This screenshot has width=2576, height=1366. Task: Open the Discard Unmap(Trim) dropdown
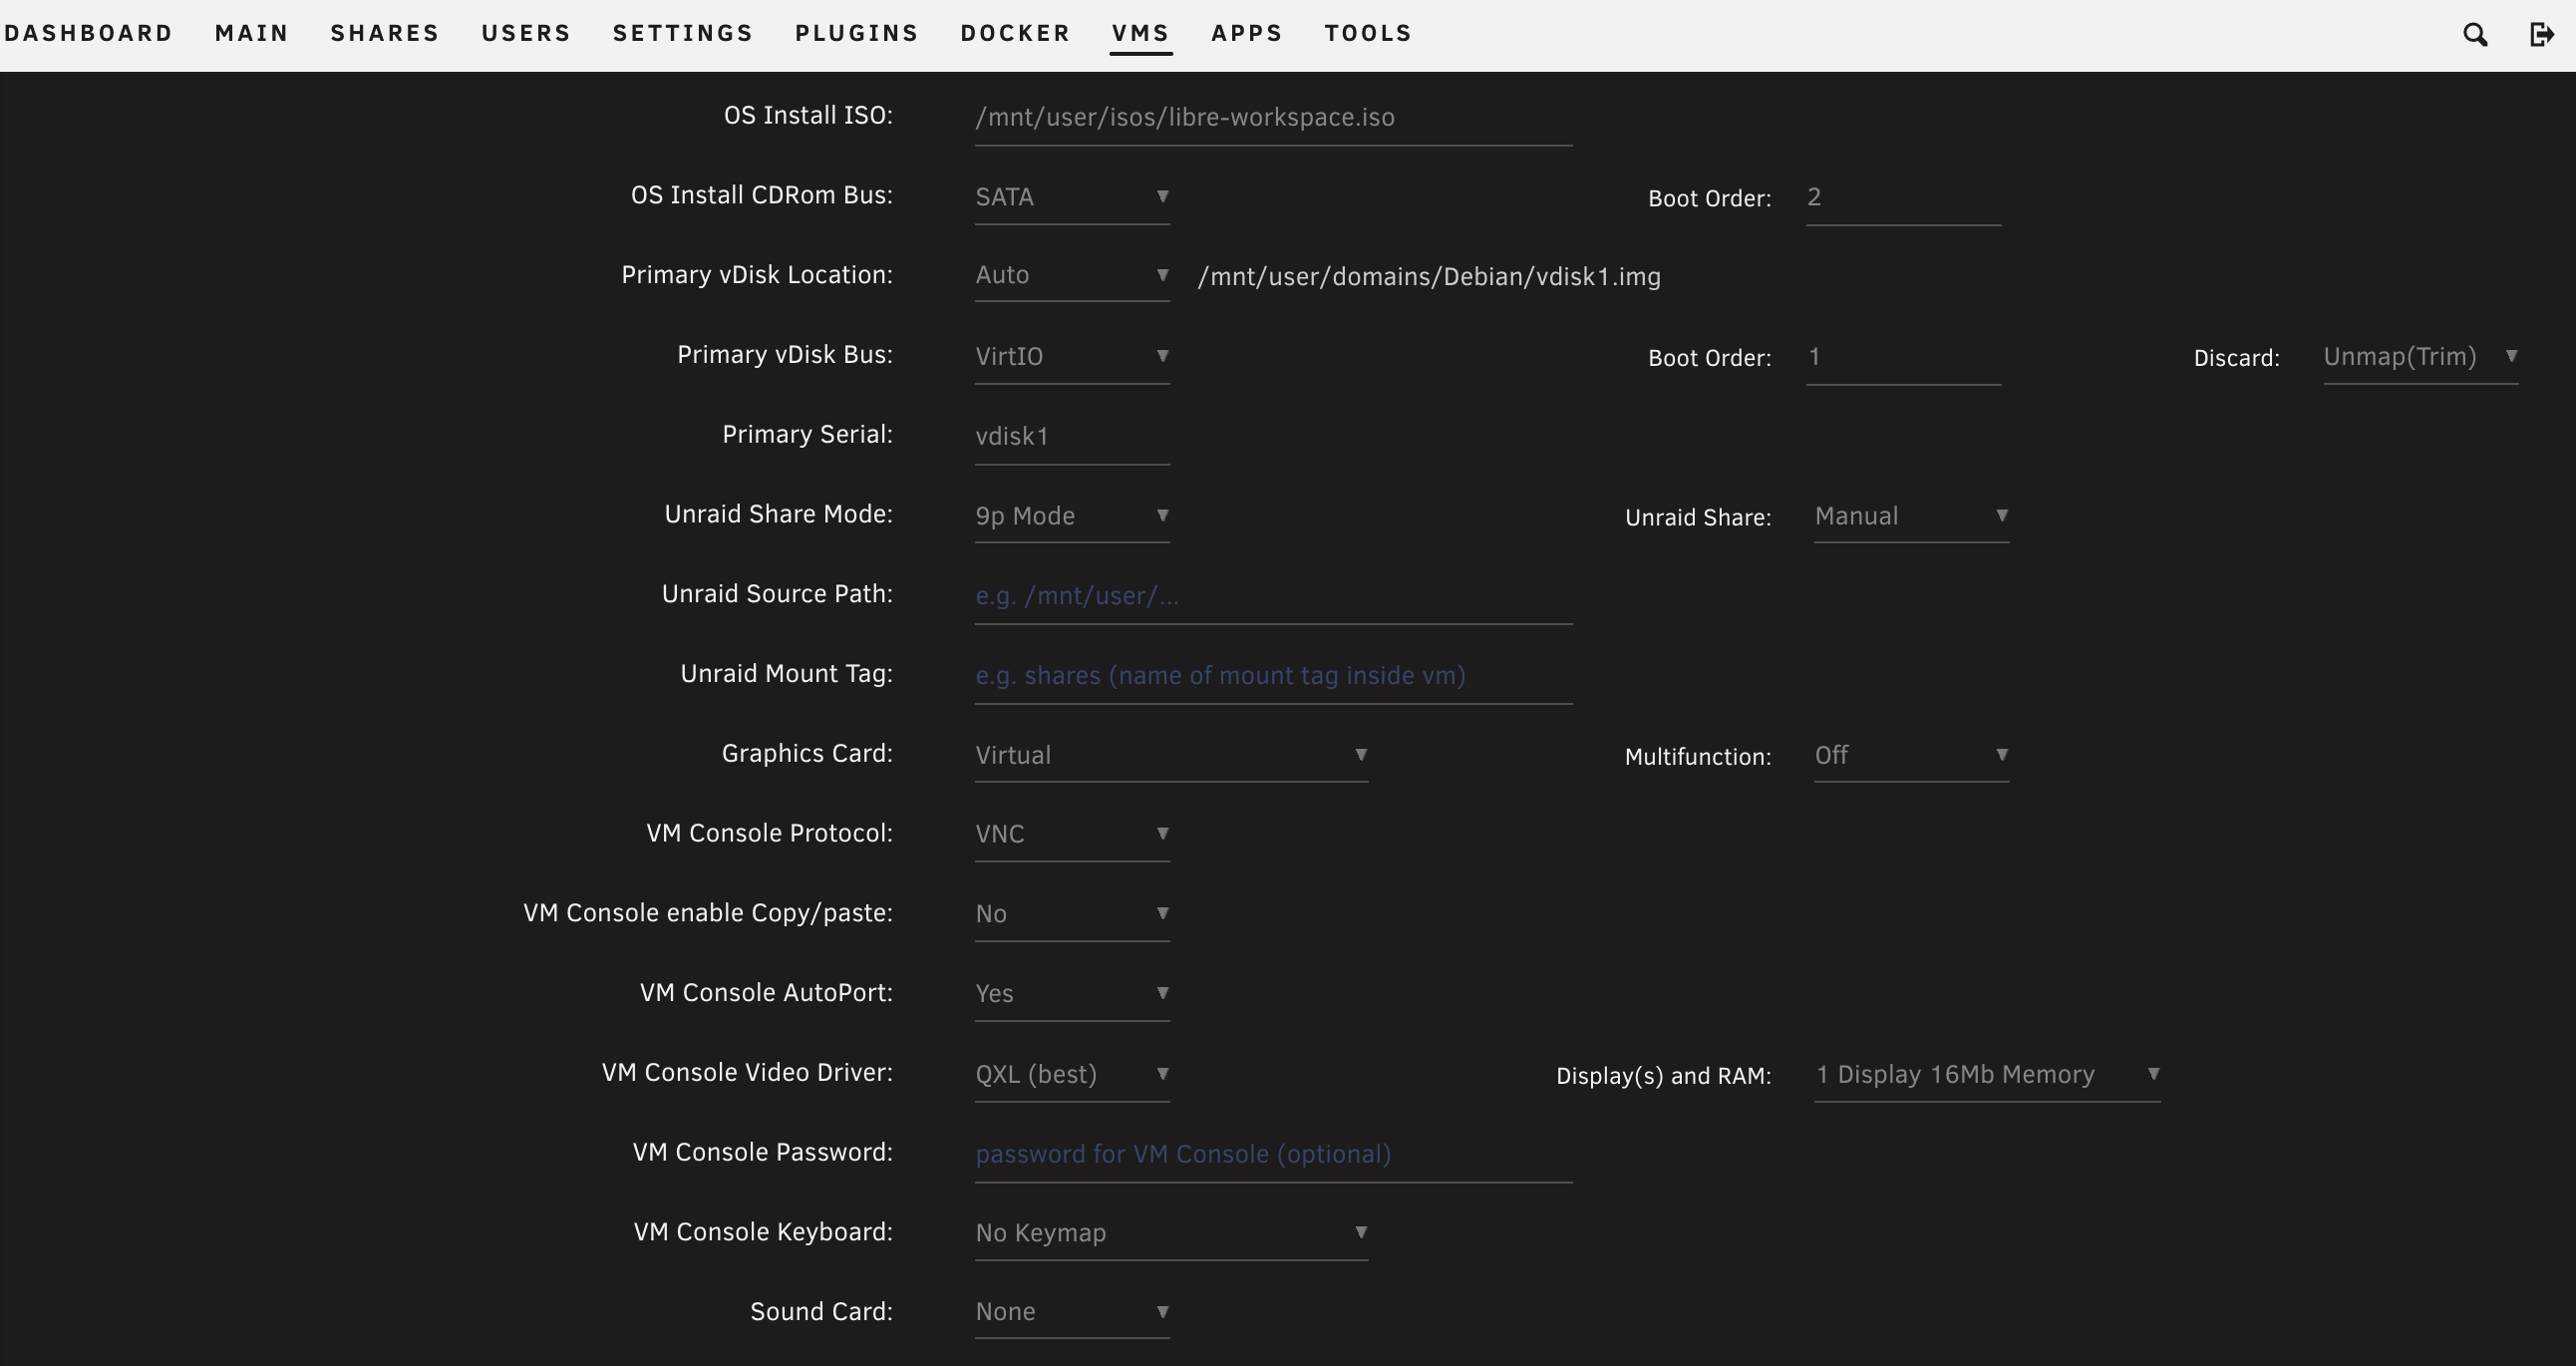click(x=2419, y=357)
